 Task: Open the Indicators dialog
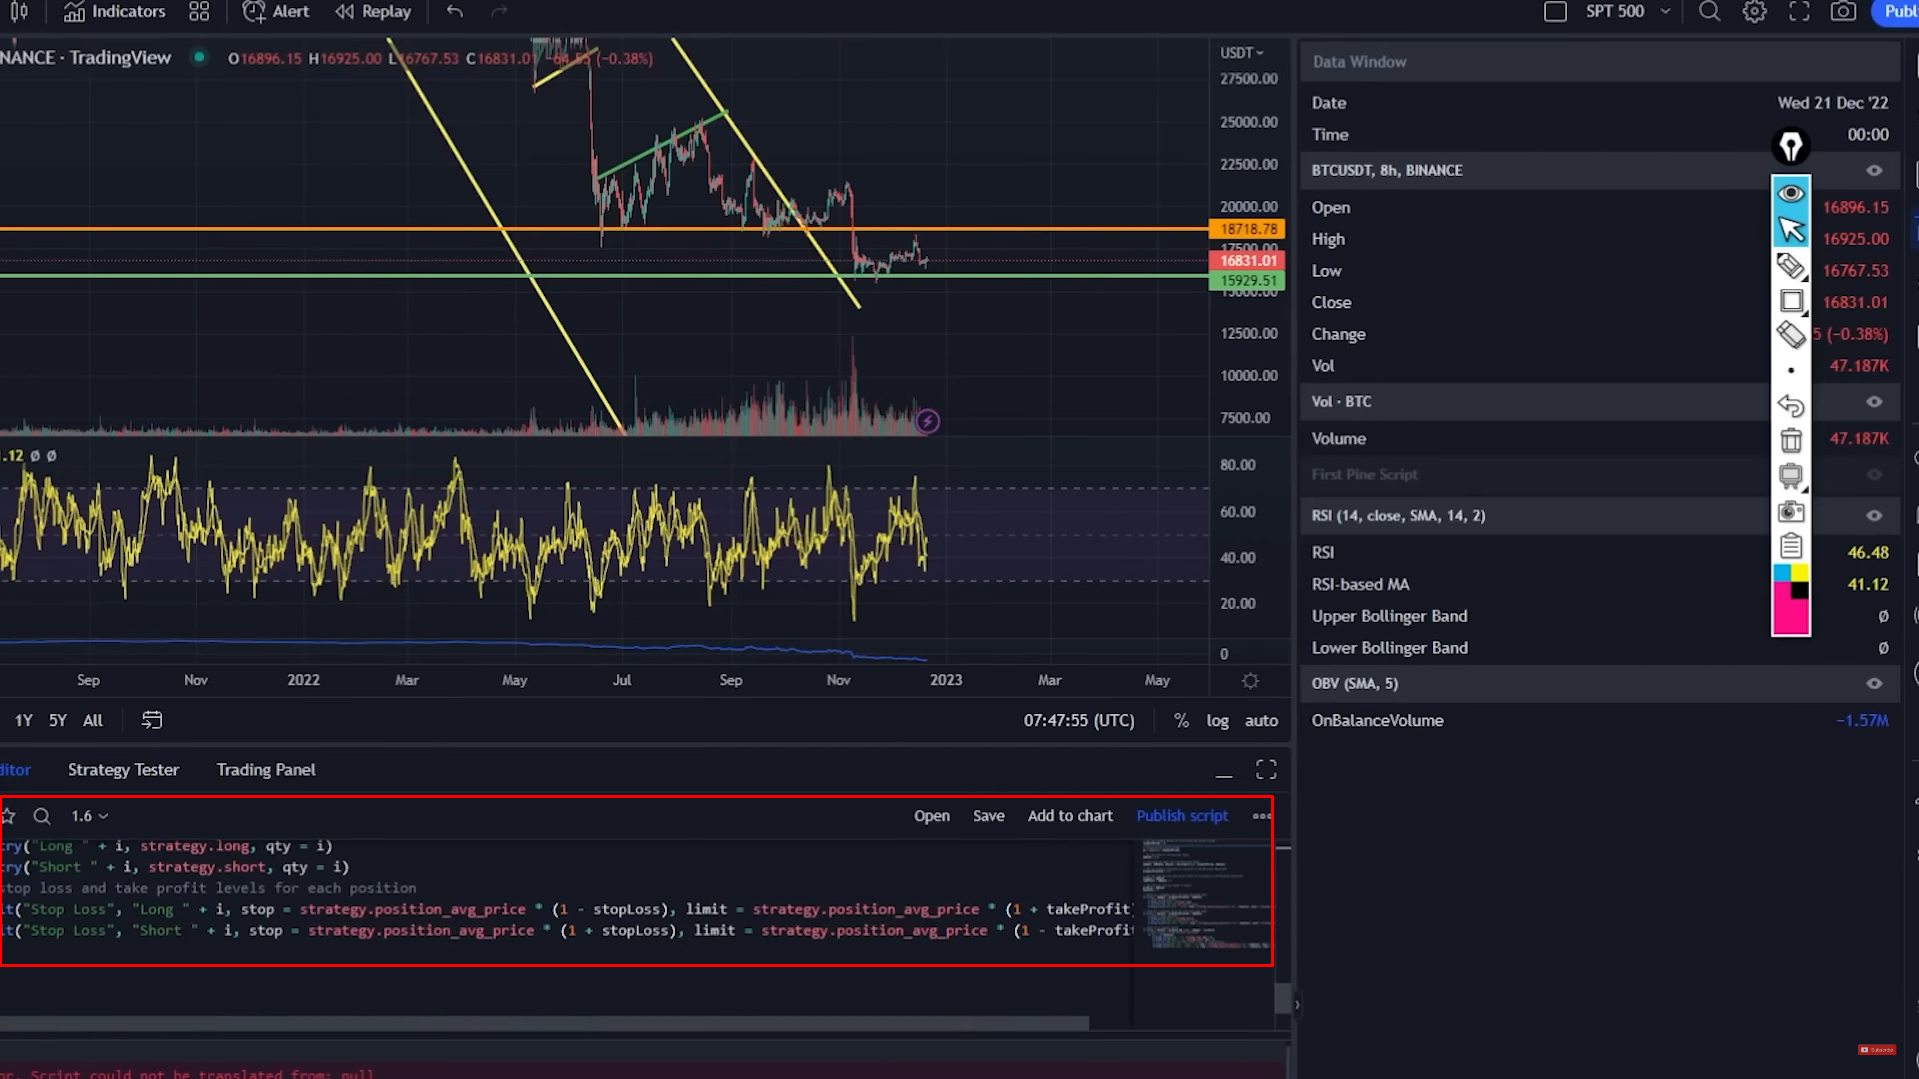[114, 12]
